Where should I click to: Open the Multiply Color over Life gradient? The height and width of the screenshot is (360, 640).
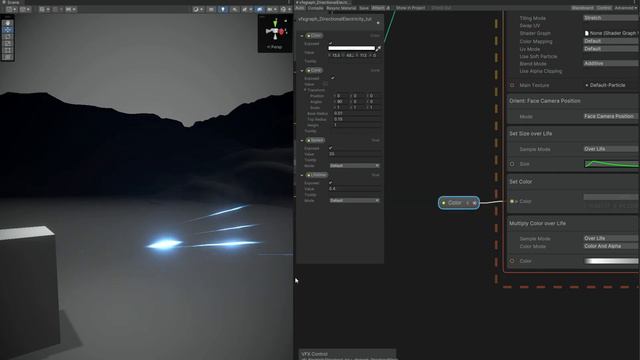pyautogui.click(x=611, y=261)
